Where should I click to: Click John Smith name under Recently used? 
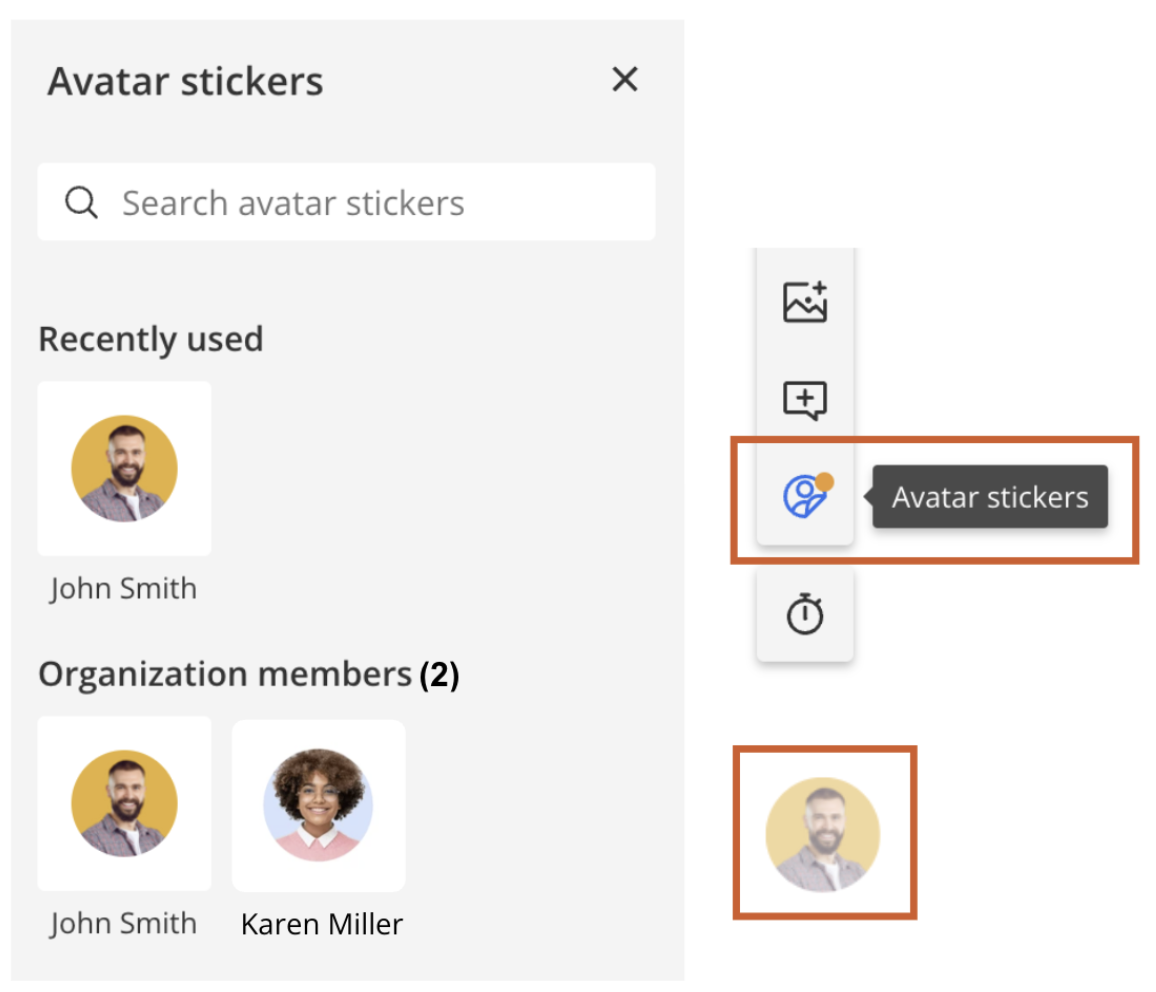(124, 589)
